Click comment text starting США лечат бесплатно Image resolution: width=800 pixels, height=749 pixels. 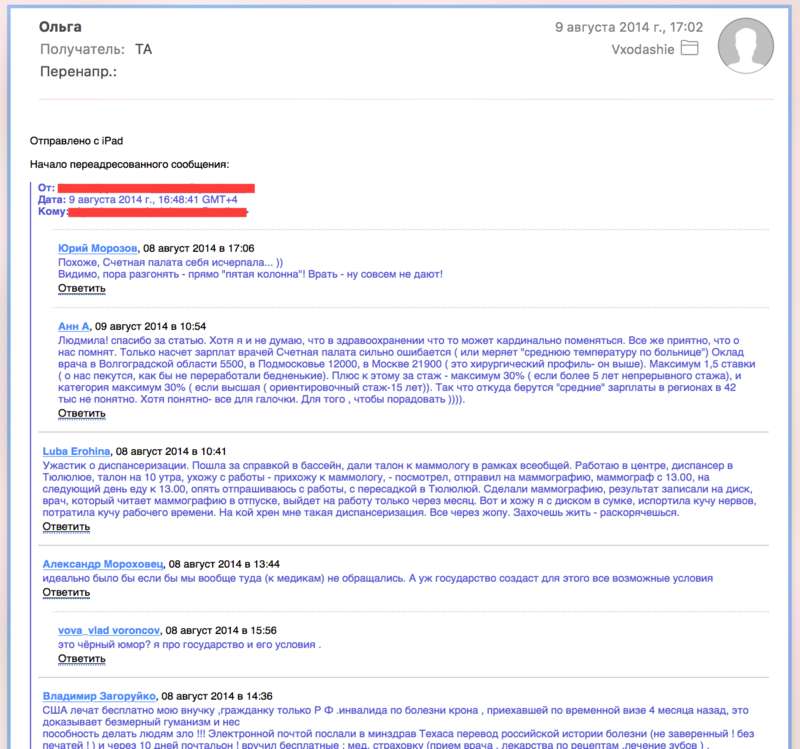coord(399,728)
